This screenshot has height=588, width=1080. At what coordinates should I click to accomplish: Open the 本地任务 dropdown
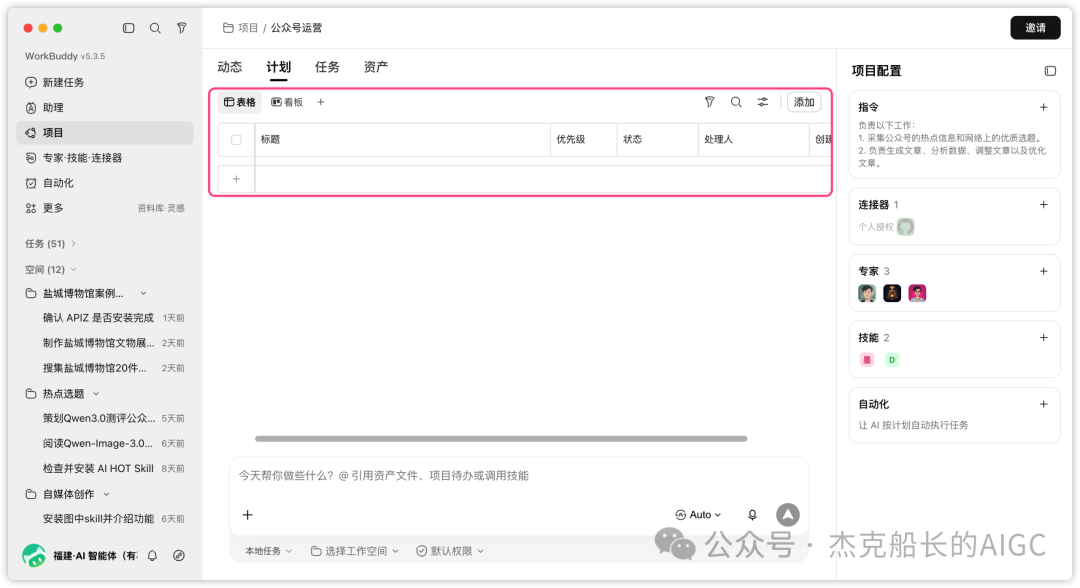coord(269,551)
